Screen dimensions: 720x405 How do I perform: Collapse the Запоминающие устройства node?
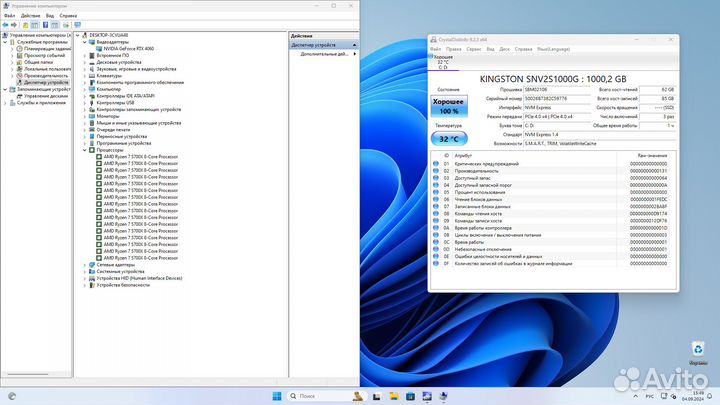[6, 89]
